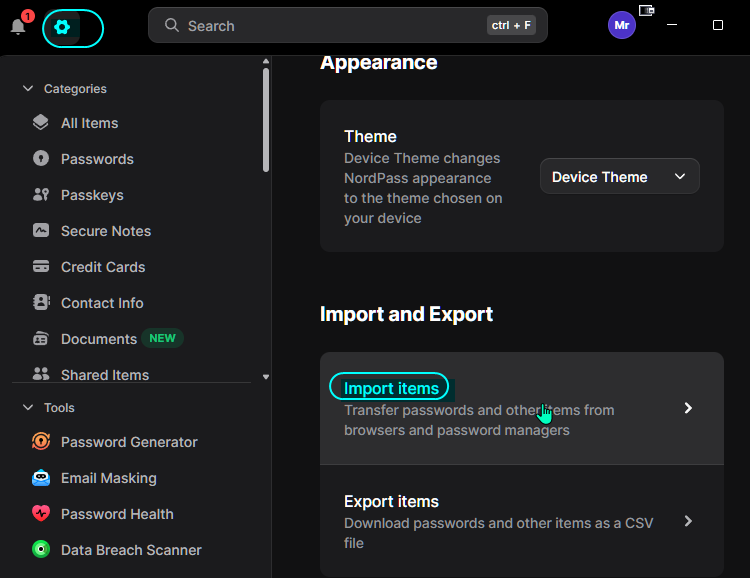750x578 pixels.
Task: Click the sidebar scrollbar thumb
Action: 266,120
